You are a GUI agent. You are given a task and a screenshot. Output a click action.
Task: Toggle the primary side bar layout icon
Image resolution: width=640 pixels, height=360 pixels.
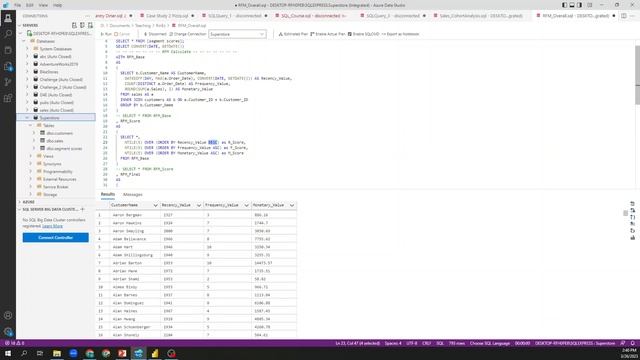click(564, 5)
